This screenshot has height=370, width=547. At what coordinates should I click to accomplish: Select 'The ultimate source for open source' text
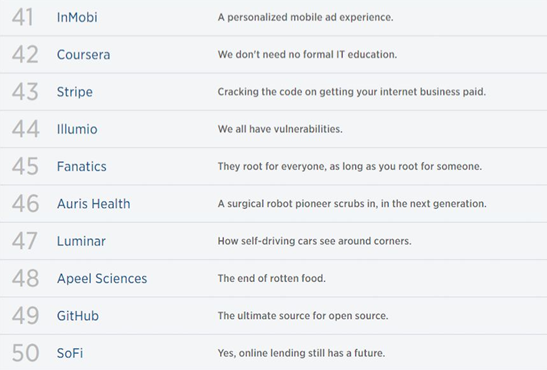tap(303, 316)
